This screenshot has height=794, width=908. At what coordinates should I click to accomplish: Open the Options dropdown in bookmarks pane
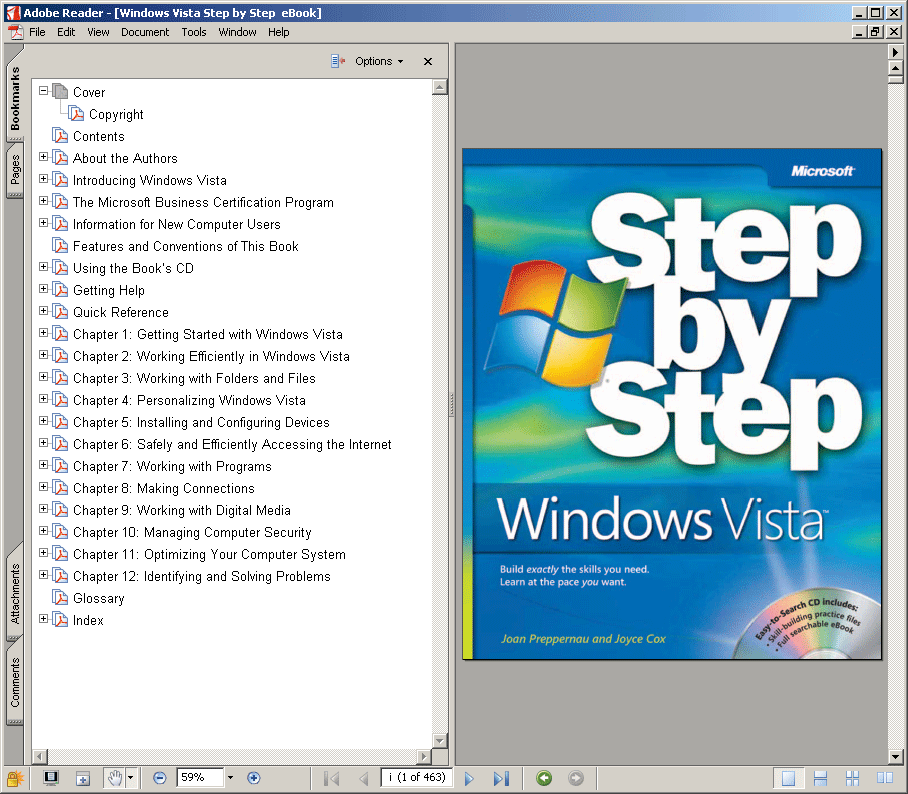click(x=379, y=61)
